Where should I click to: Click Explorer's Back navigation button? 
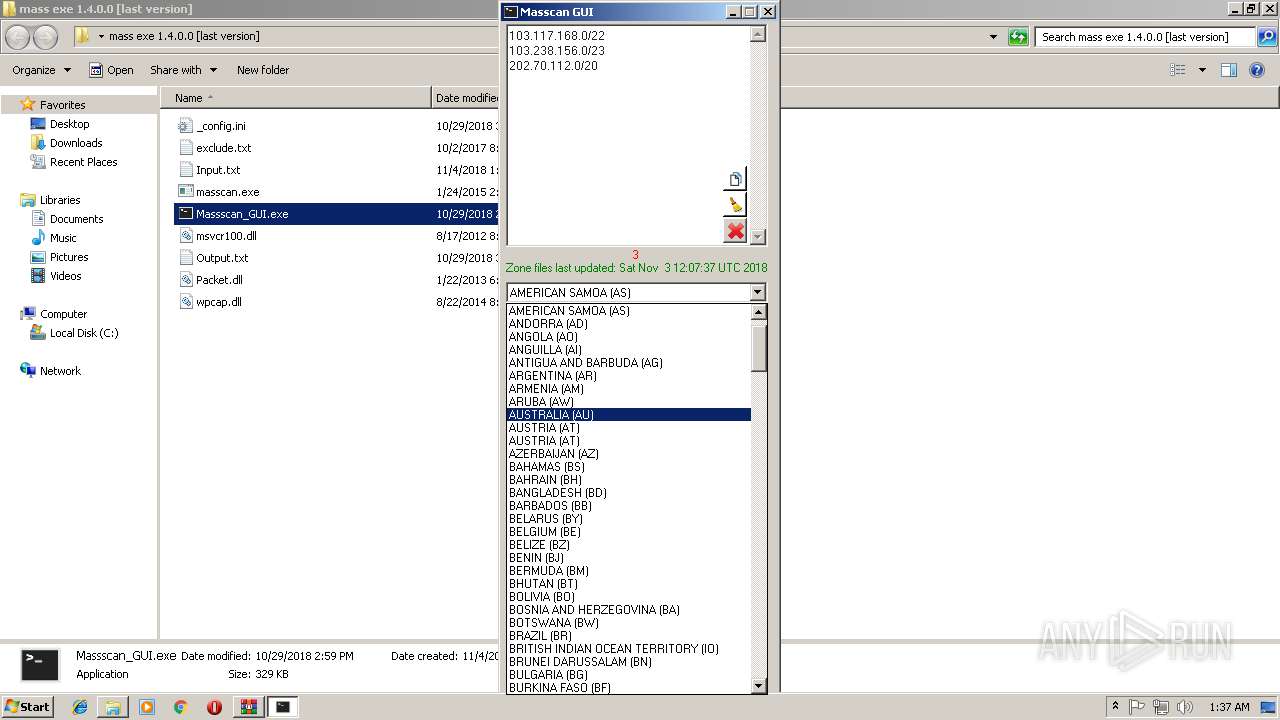17,37
